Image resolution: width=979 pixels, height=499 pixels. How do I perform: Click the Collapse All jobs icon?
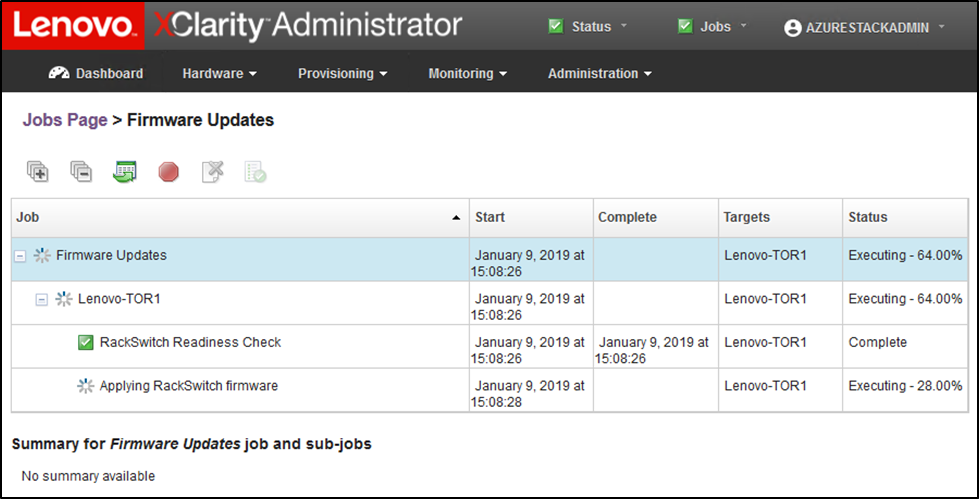click(x=81, y=171)
